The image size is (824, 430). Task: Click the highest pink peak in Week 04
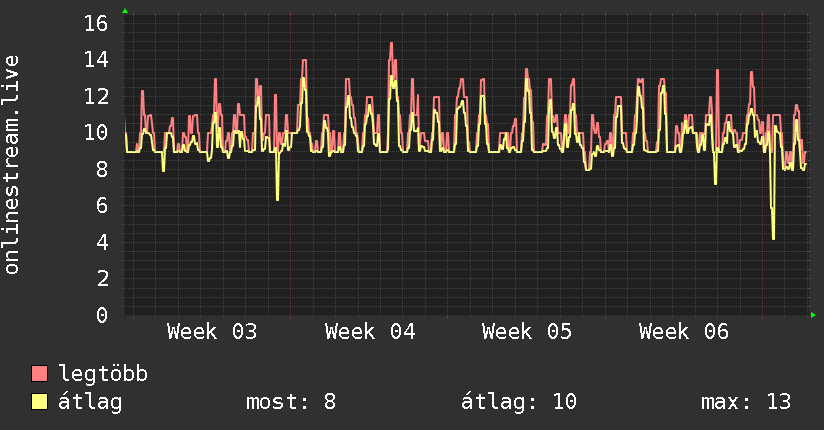coord(392,44)
